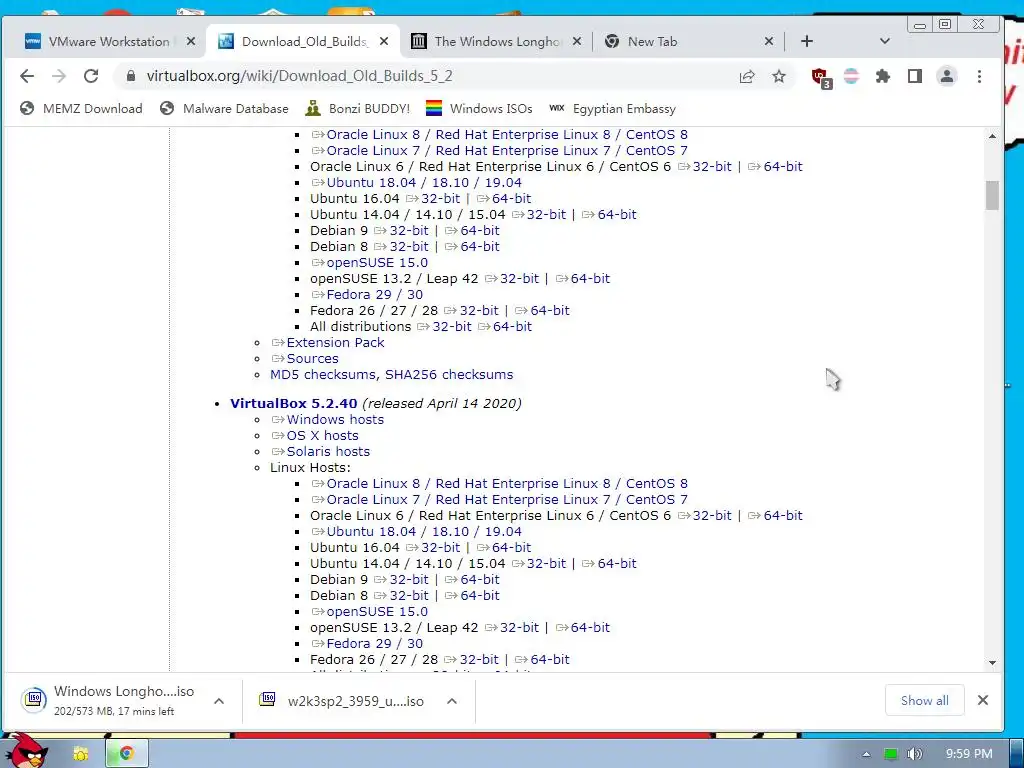Click the green tray status icon
The height and width of the screenshot is (768, 1024).
coord(890,754)
